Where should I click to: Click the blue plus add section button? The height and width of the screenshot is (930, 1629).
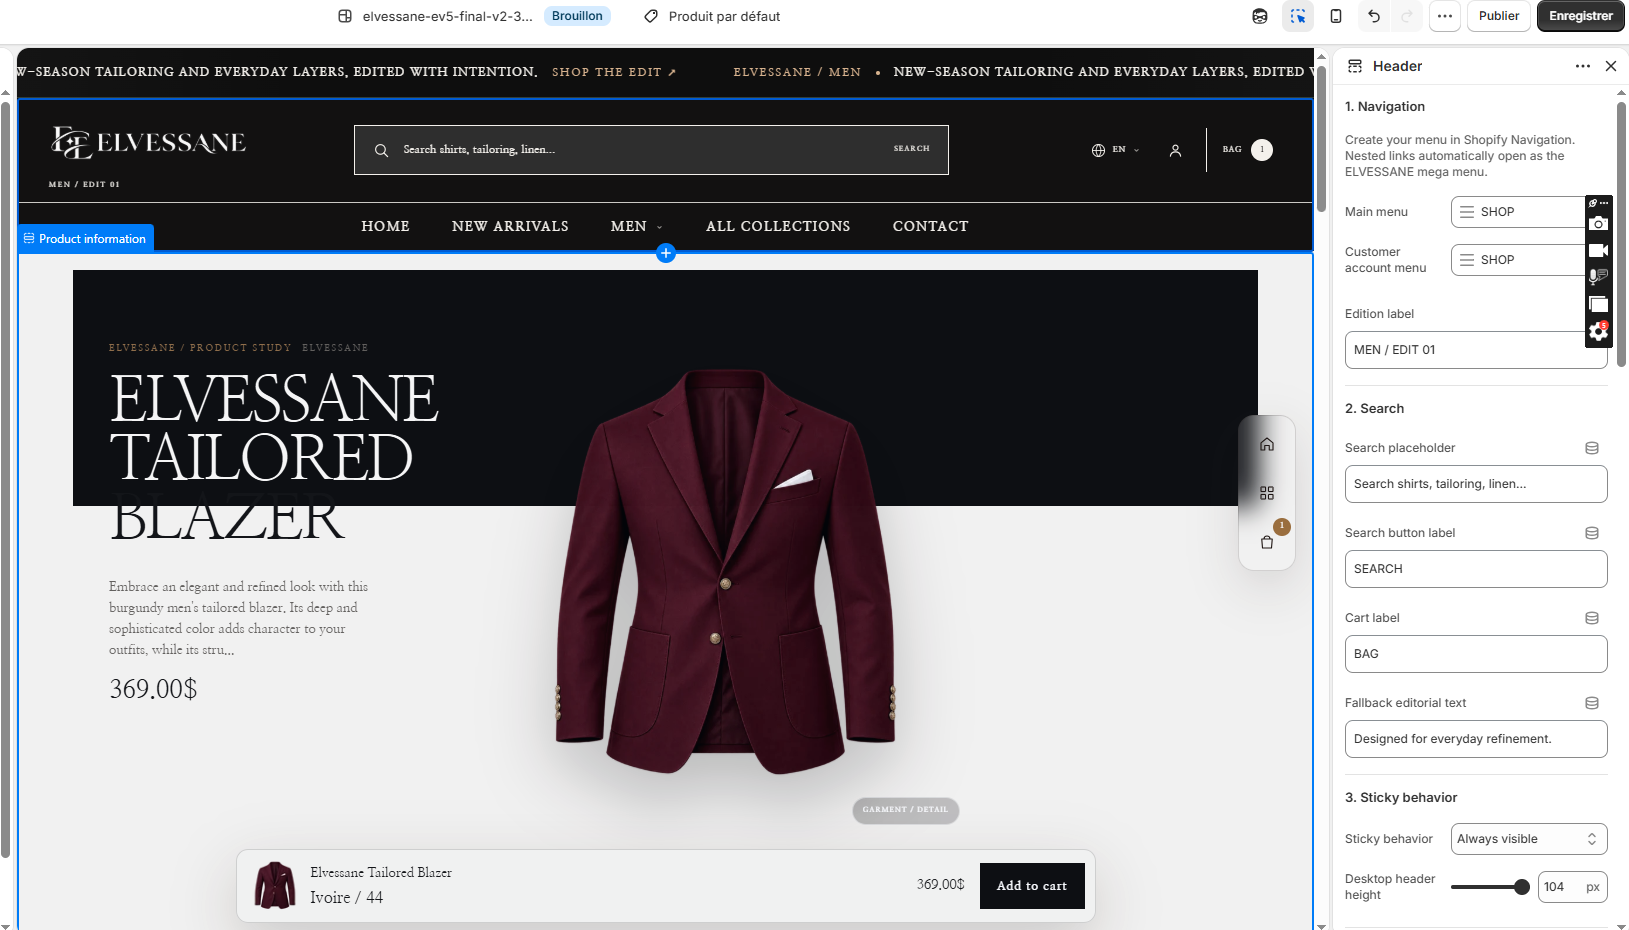666,253
